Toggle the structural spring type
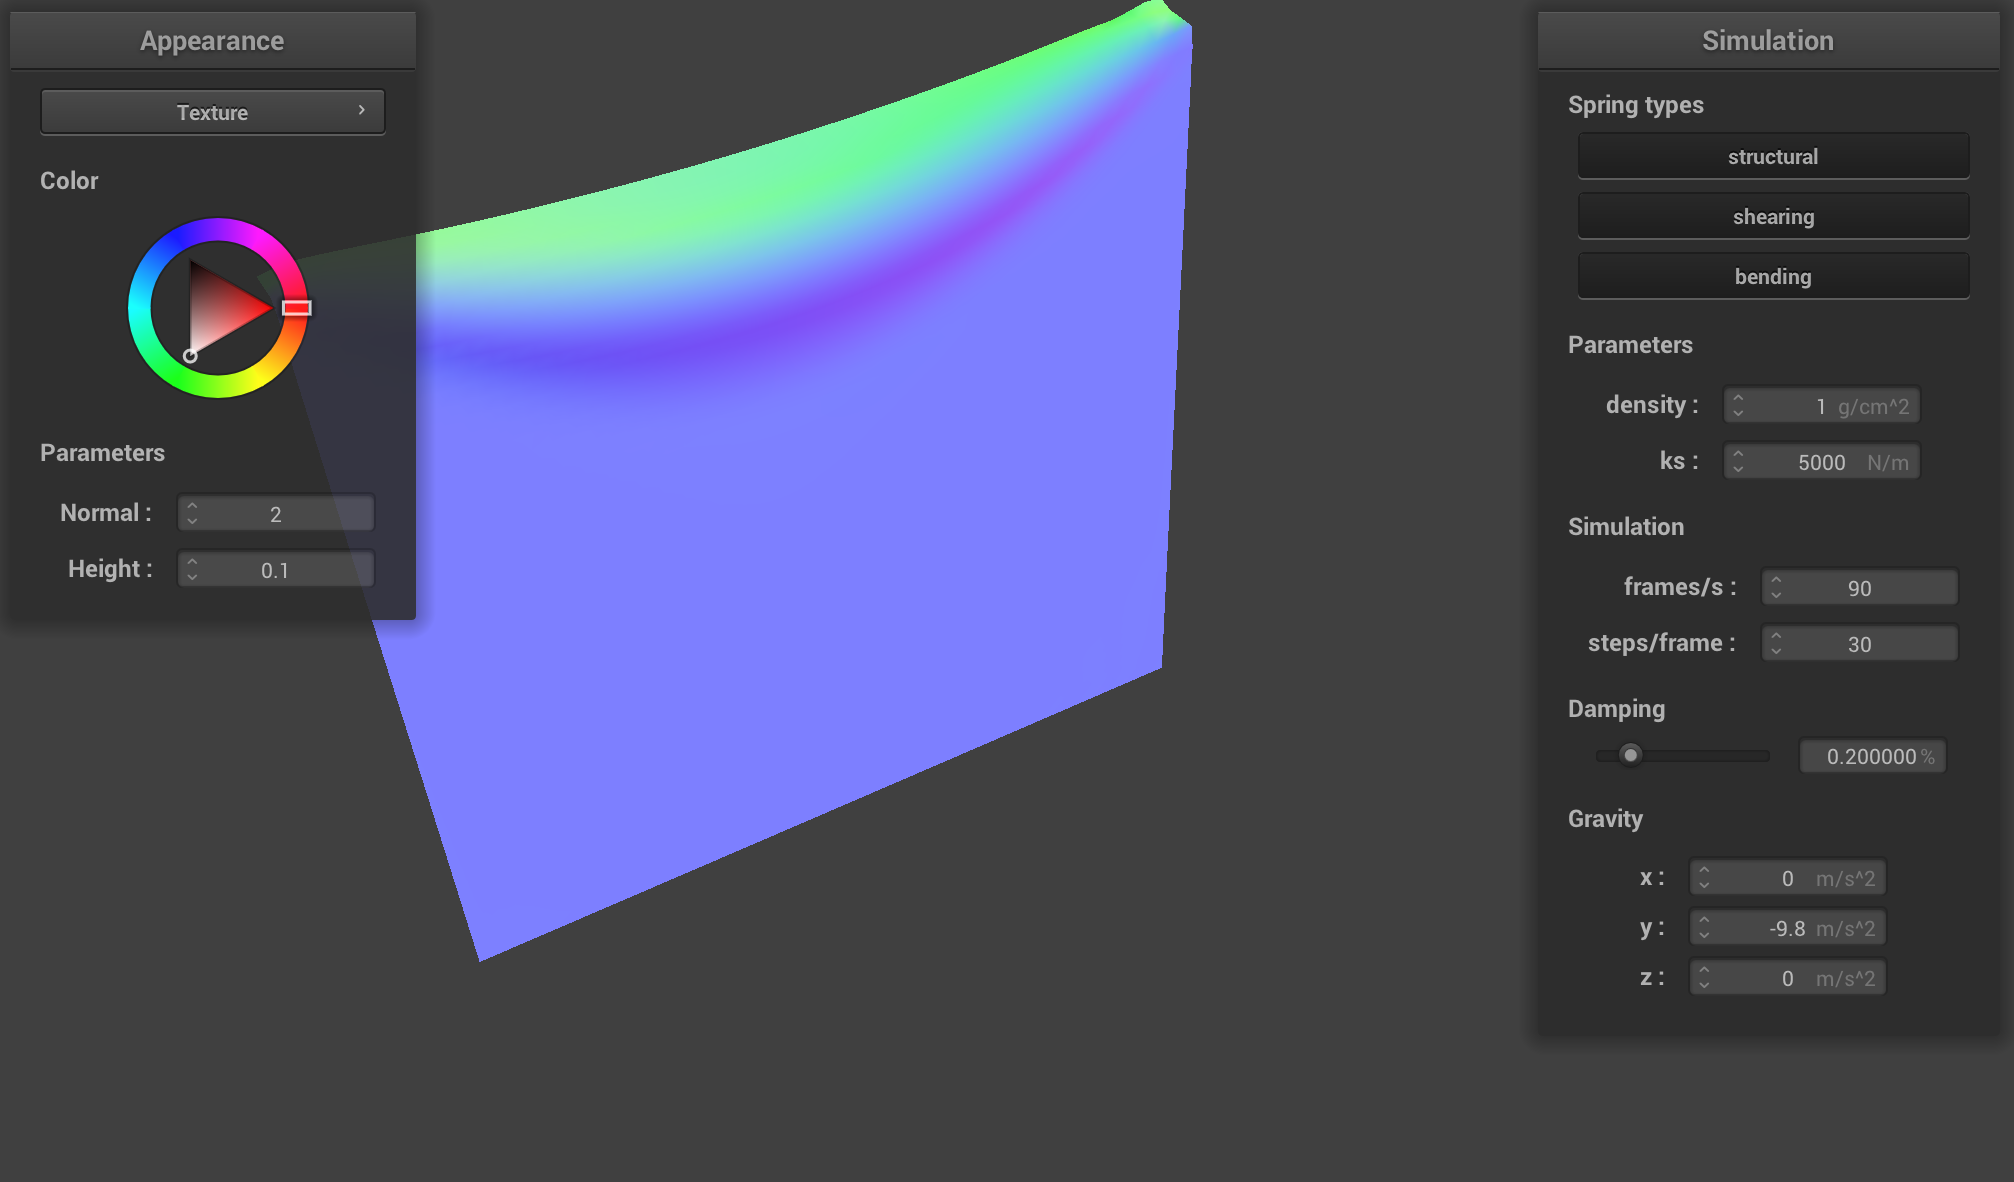 click(x=1773, y=156)
